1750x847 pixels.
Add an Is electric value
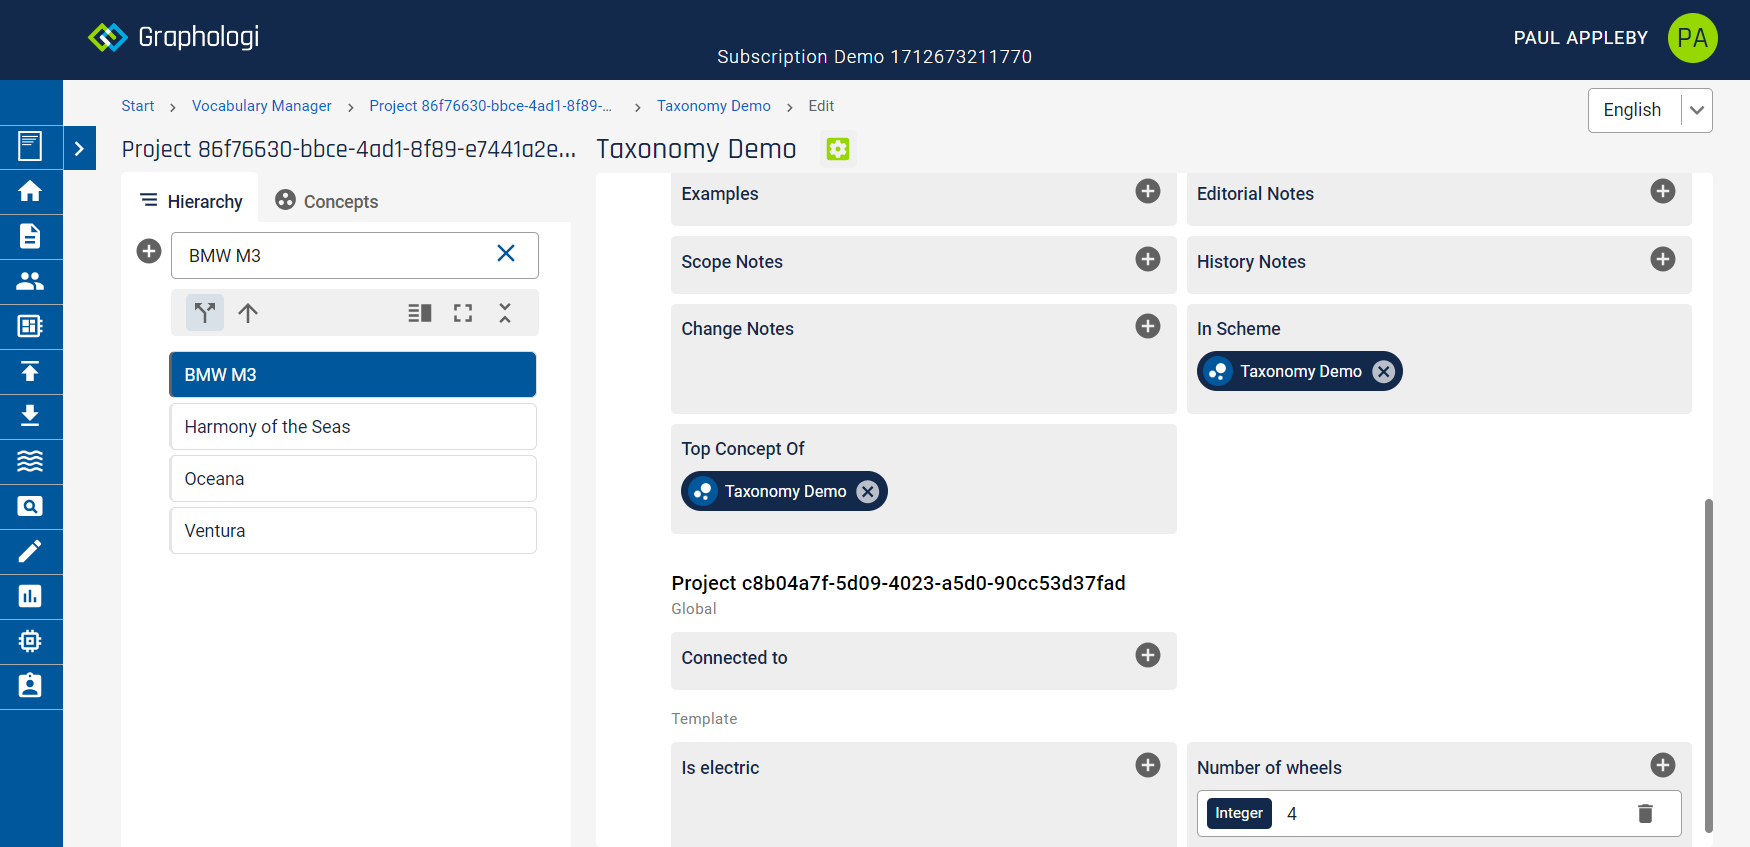(1148, 765)
